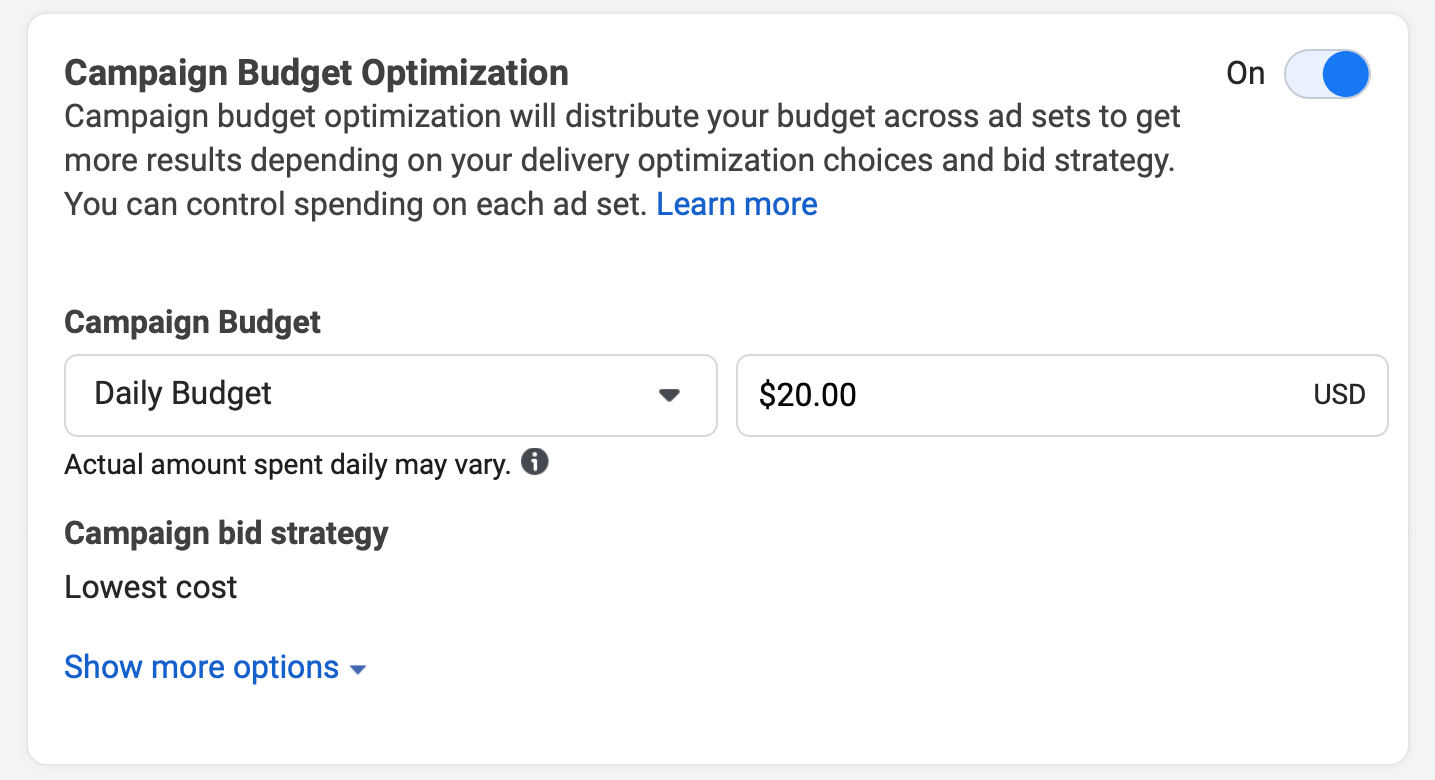
Task: Click the Campaign bid strategy label
Action: 226,533
